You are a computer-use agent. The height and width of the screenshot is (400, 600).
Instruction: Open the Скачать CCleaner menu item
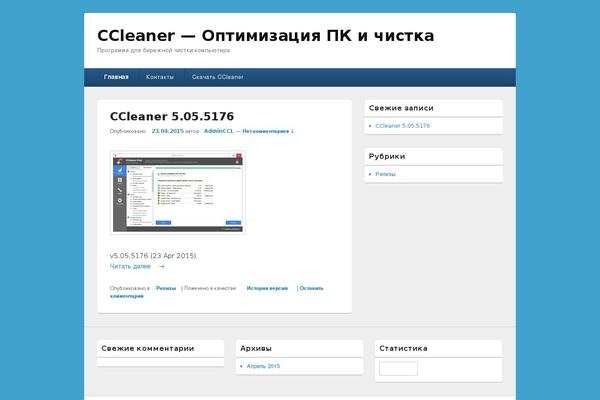pos(217,77)
